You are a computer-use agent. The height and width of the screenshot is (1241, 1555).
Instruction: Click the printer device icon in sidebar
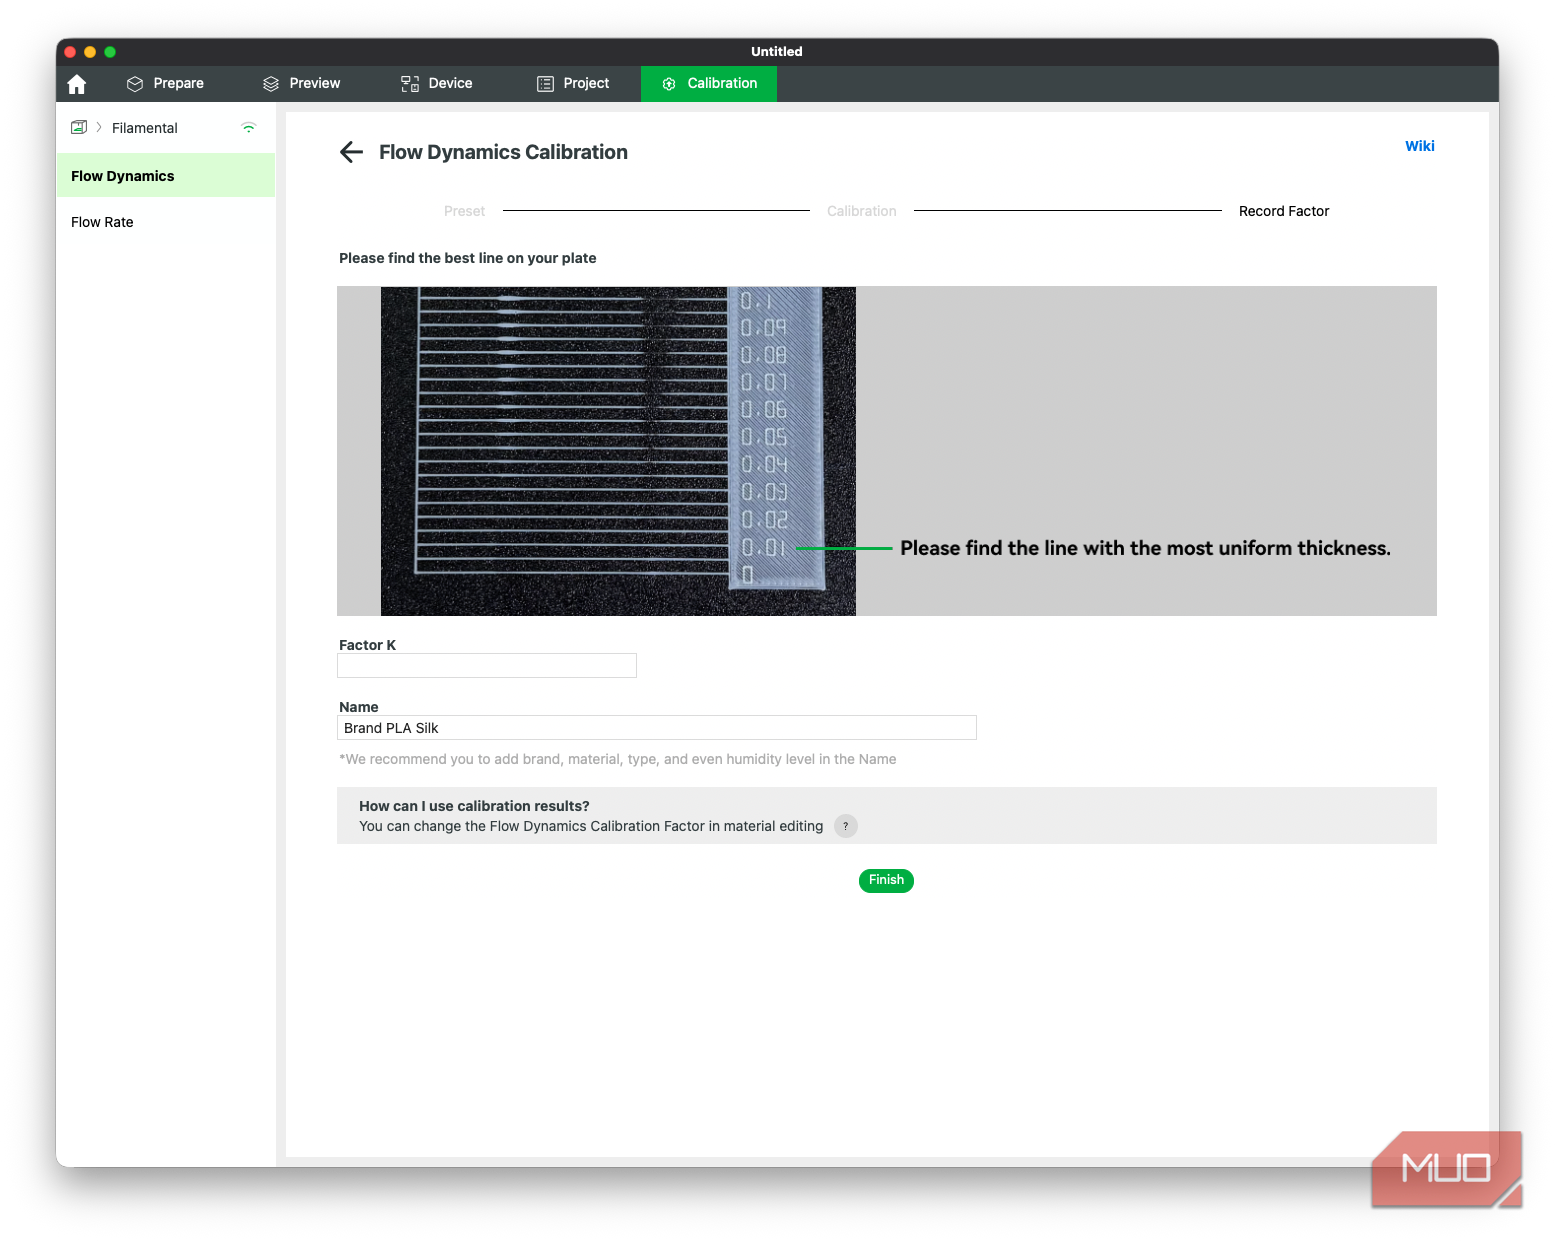(79, 127)
